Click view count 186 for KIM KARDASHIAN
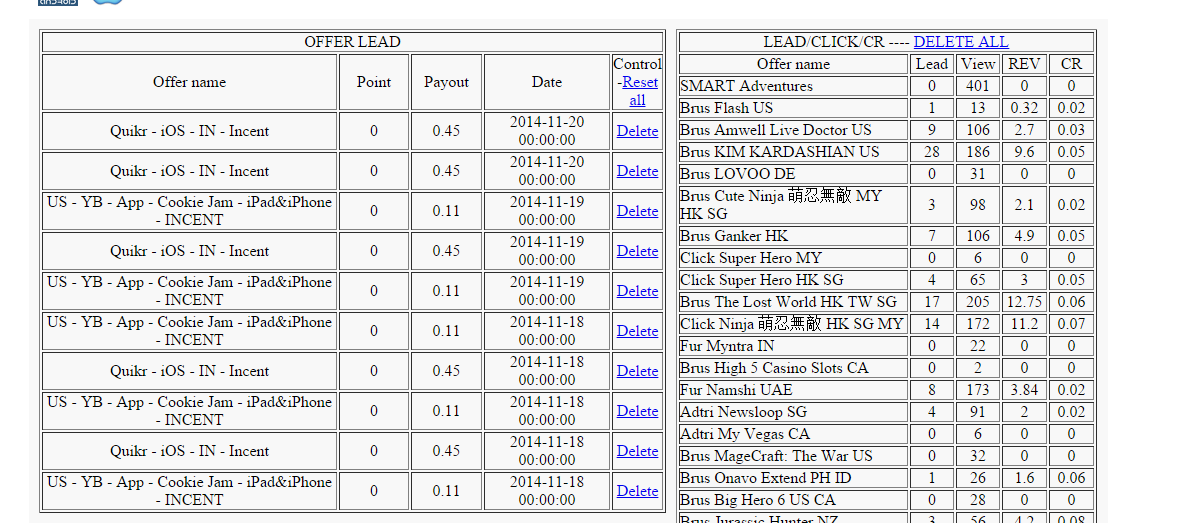The width and height of the screenshot is (1201, 523). tap(978, 152)
